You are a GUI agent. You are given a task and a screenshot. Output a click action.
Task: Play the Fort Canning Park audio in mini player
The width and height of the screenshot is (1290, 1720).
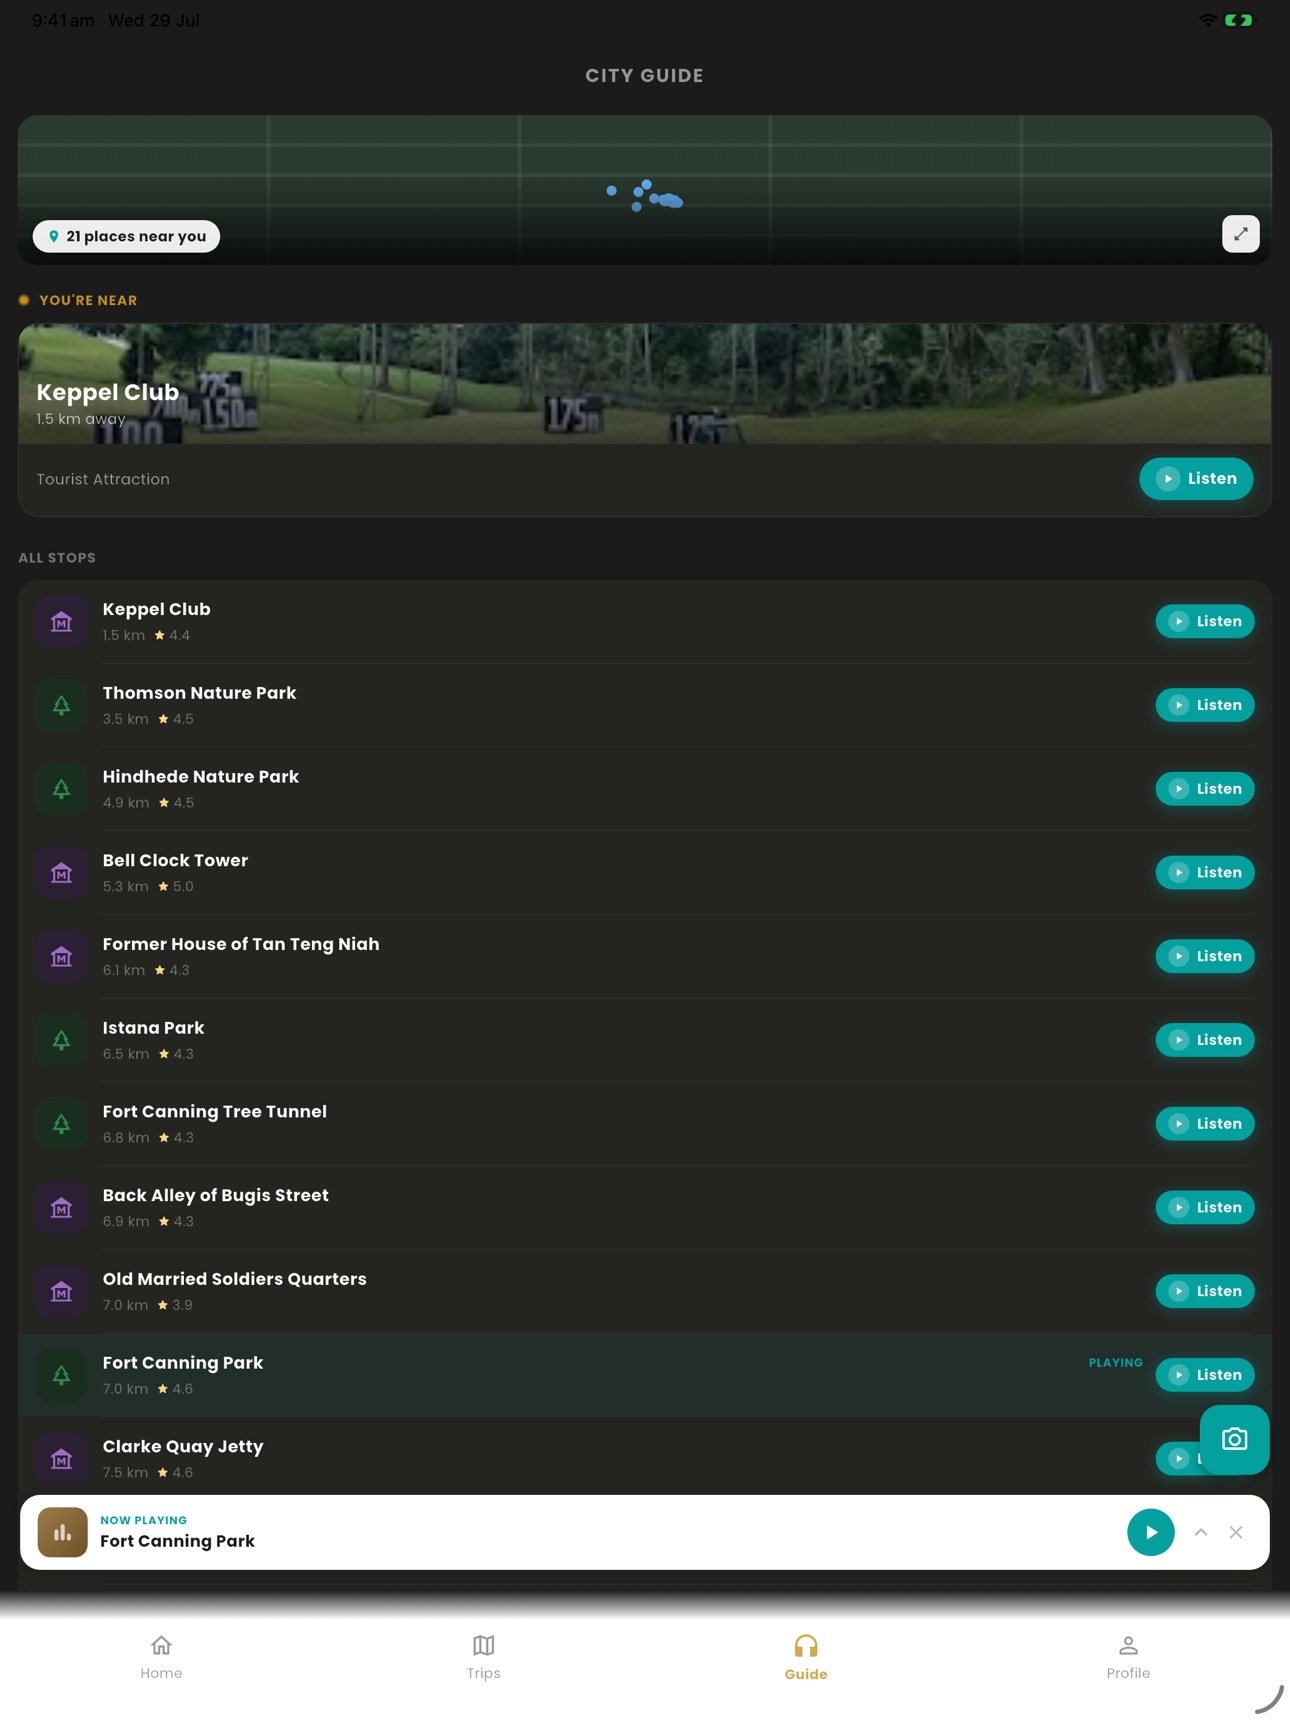1151,1532
